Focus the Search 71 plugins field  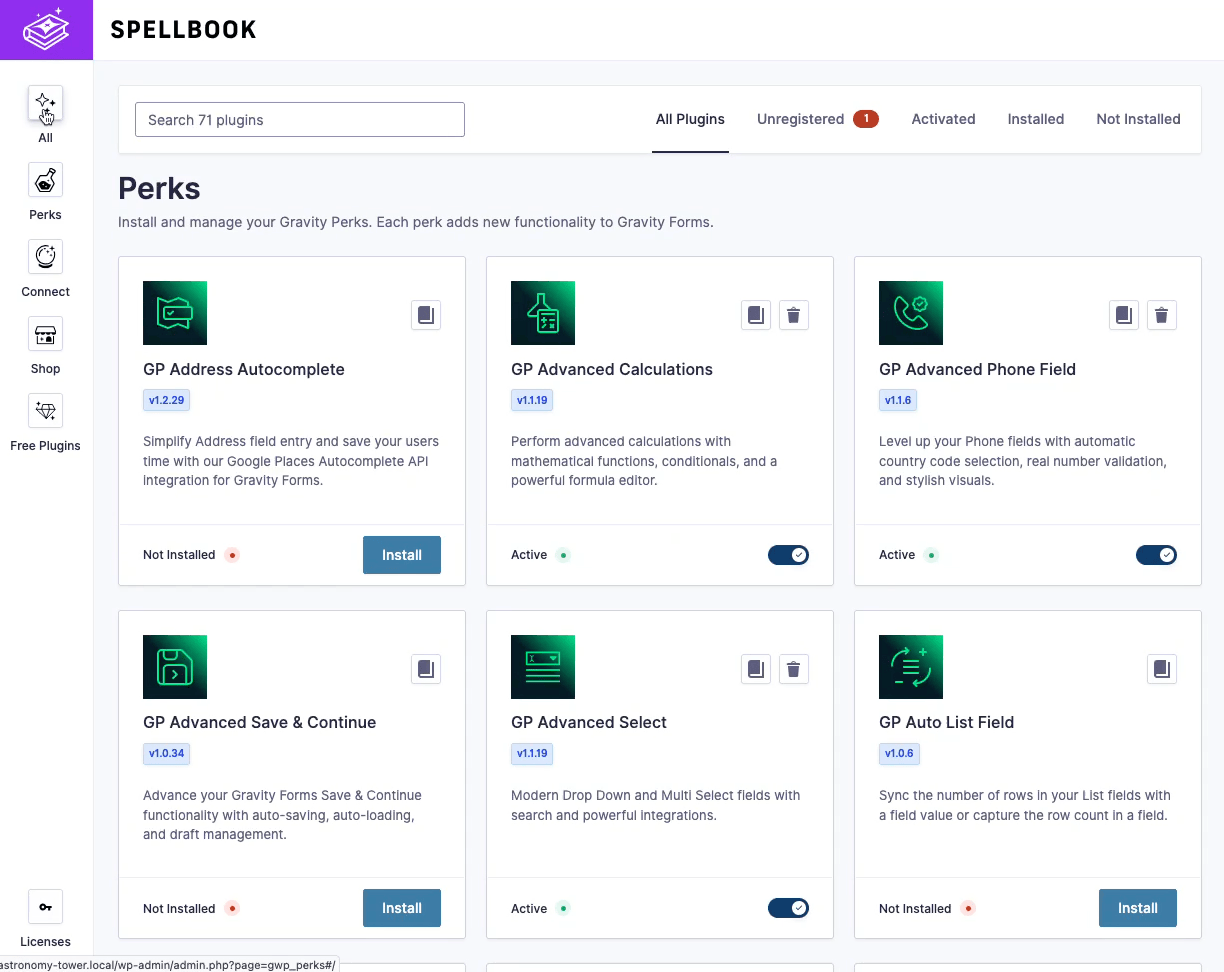tap(300, 120)
